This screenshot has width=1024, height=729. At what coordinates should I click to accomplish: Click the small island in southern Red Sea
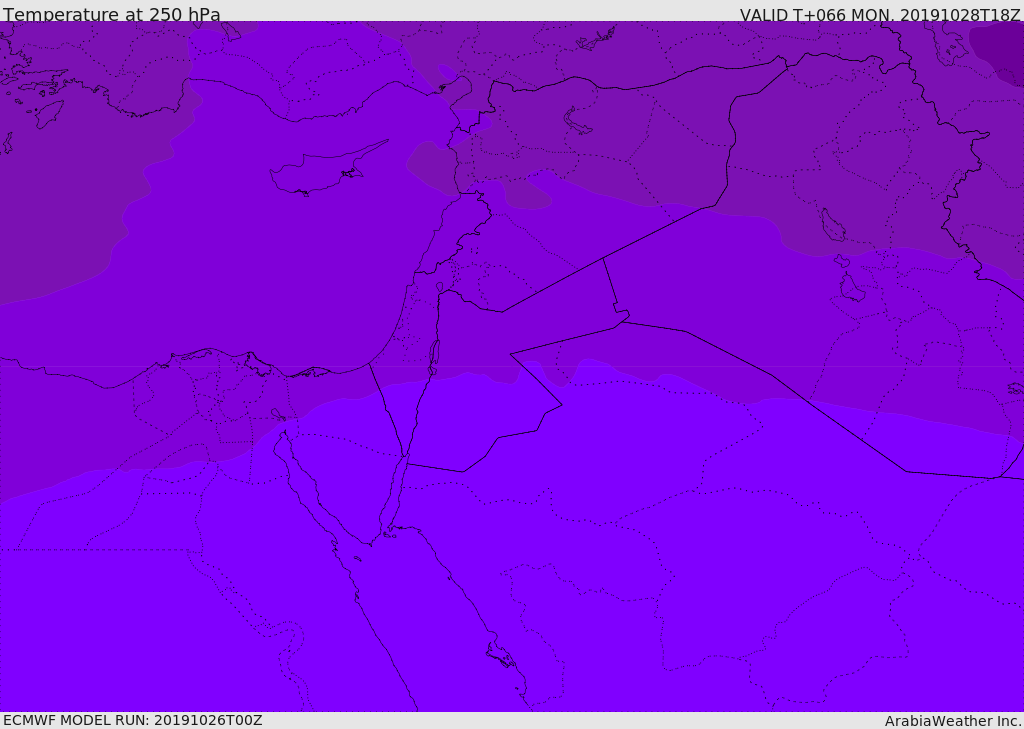[500, 655]
